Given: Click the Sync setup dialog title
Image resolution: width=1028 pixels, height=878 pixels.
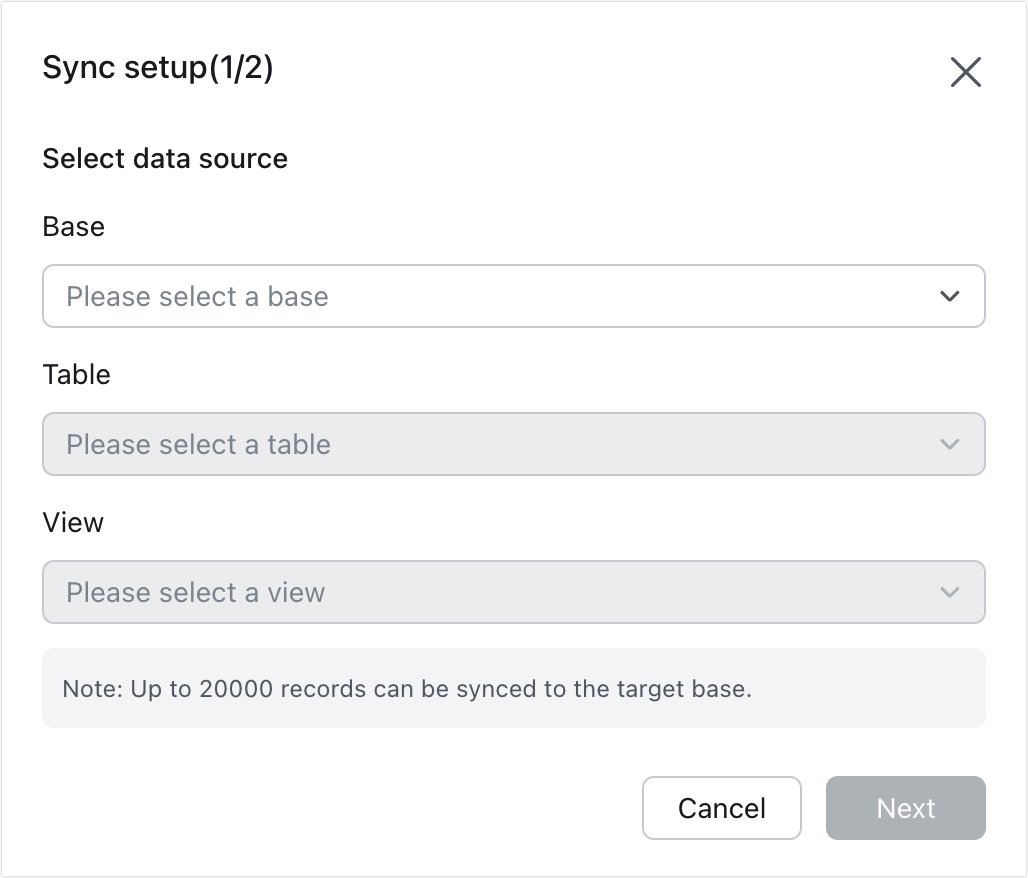Looking at the screenshot, I should [160, 67].
